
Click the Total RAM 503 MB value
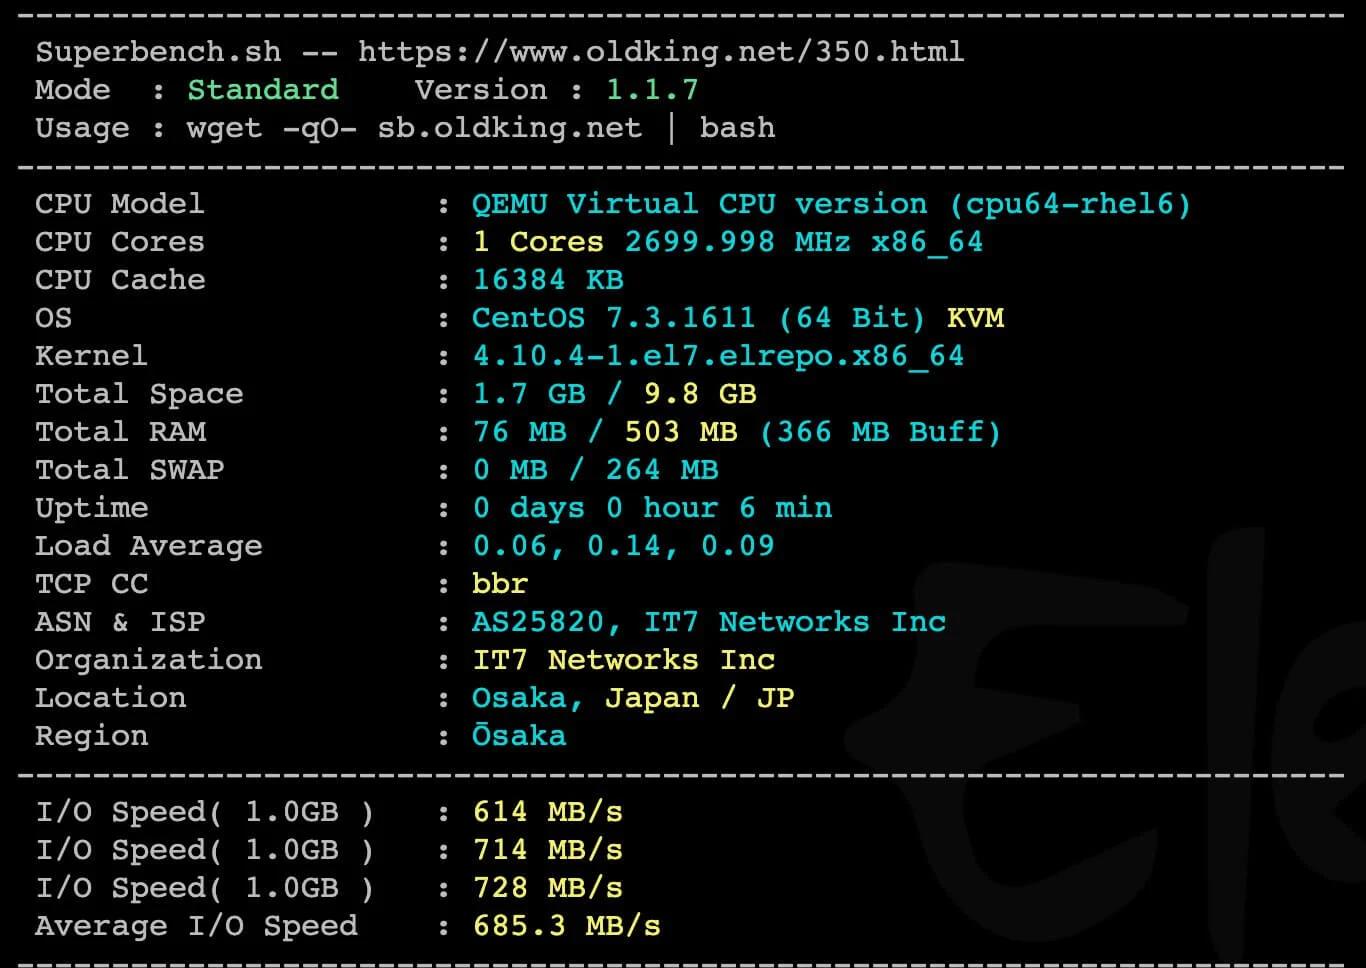681,432
